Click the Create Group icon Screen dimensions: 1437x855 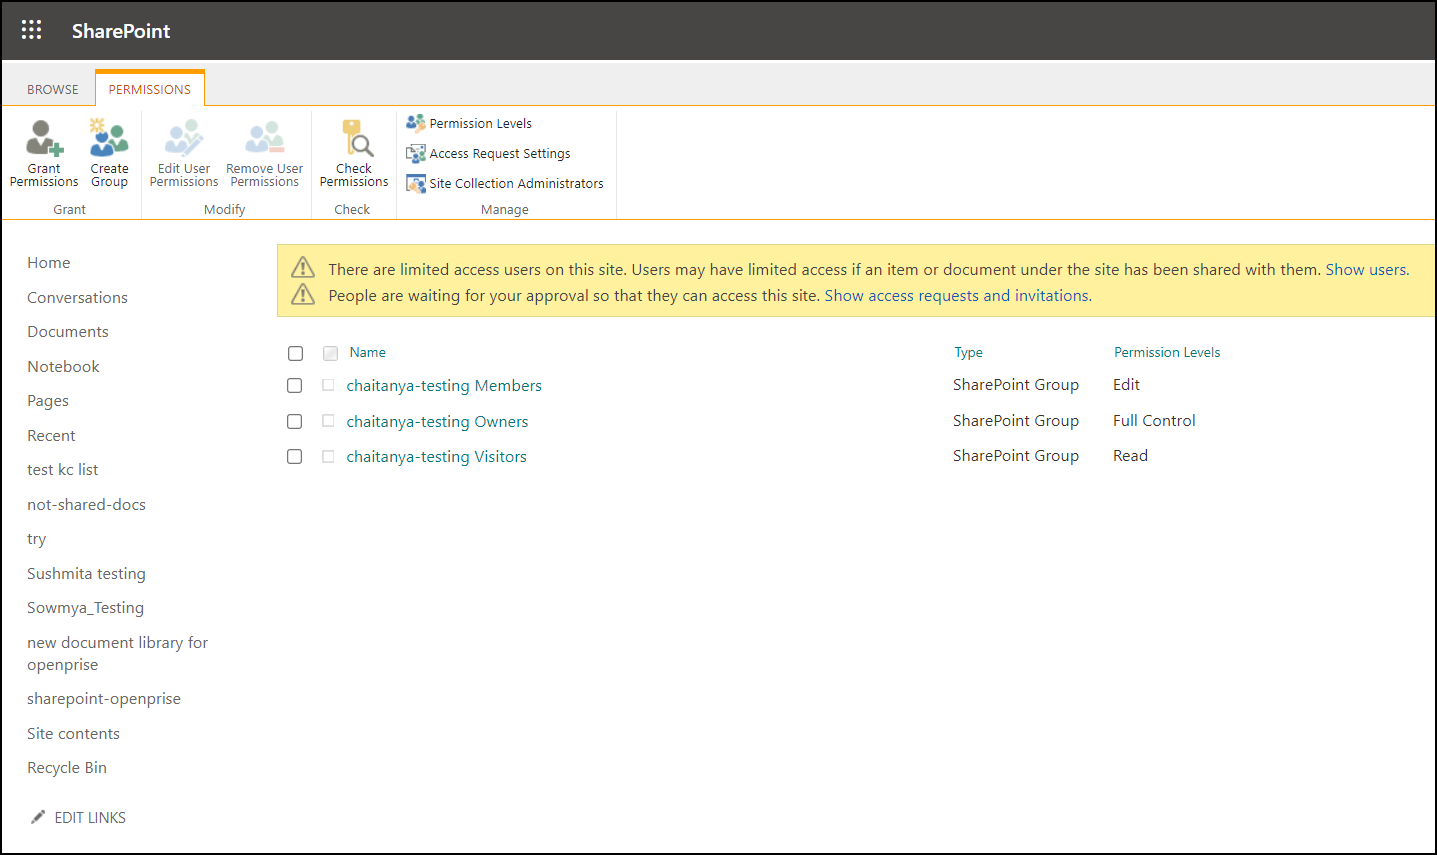tap(109, 138)
